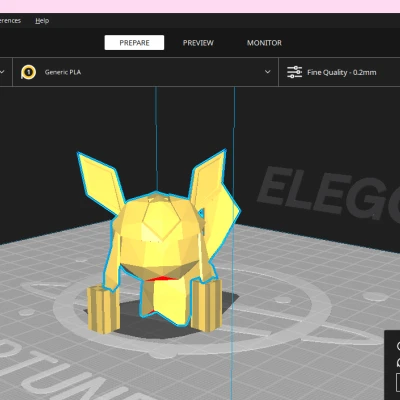
Task: Open the Help menu
Action: (x=42, y=21)
